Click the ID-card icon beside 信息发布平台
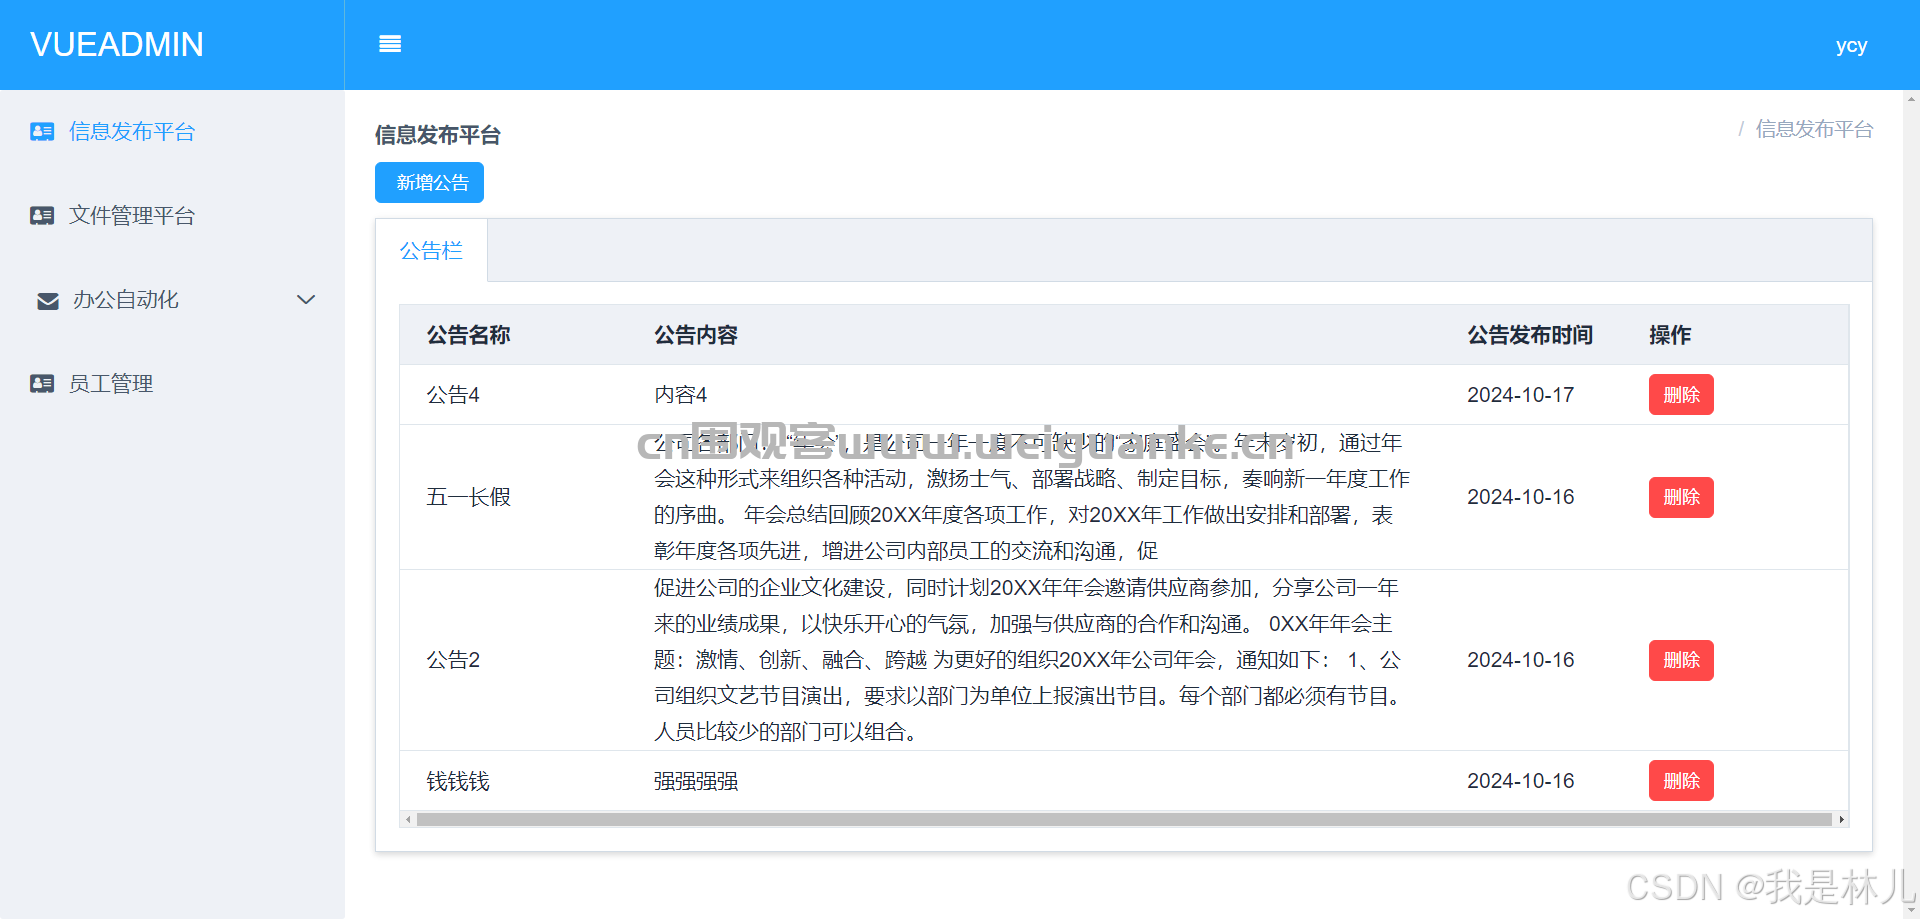The height and width of the screenshot is (919, 1920). (x=42, y=131)
